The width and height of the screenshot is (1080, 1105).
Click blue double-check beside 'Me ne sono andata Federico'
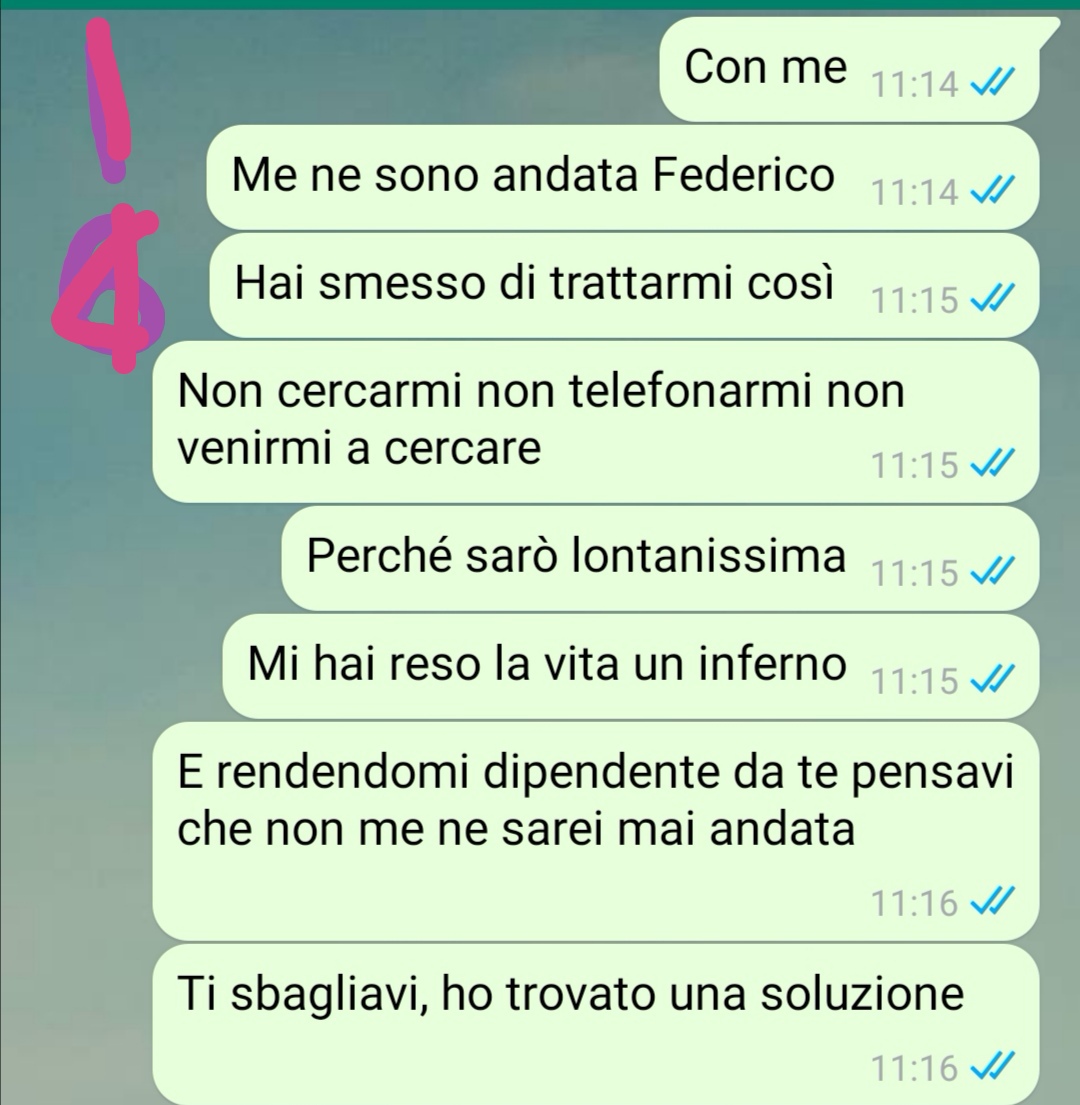[x=993, y=190]
